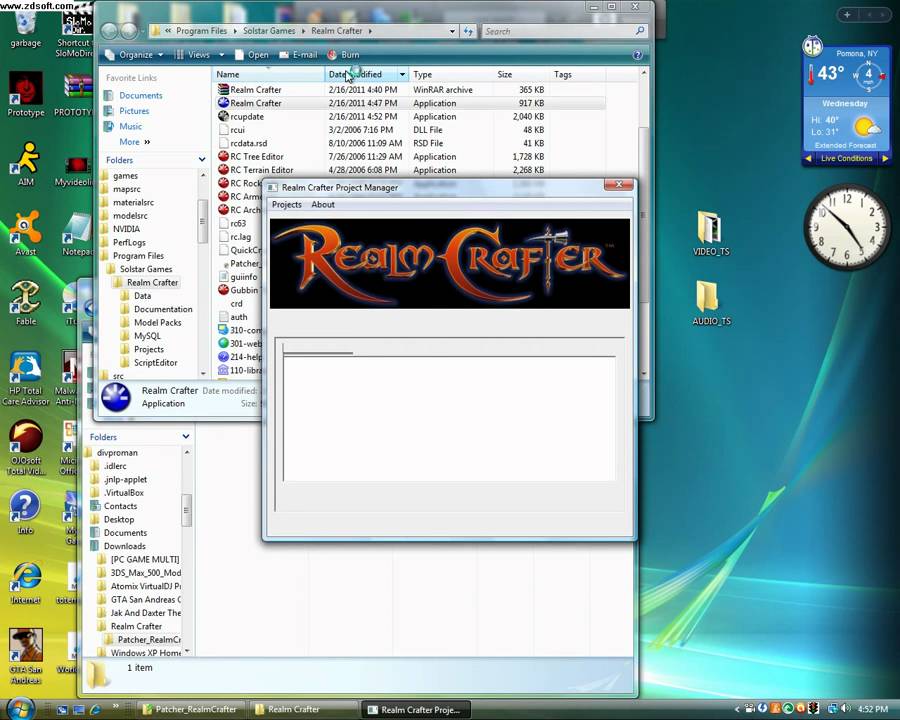Select the Realm Crafter WinRAR archive file
This screenshot has width=900, height=720.
tap(255, 90)
